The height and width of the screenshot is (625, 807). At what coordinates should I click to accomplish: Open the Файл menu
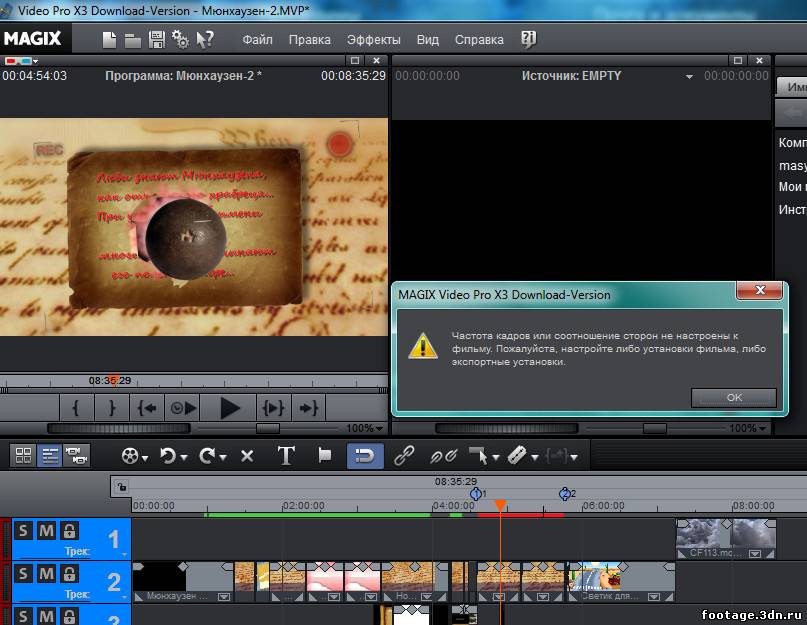pyautogui.click(x=257, y=40)
